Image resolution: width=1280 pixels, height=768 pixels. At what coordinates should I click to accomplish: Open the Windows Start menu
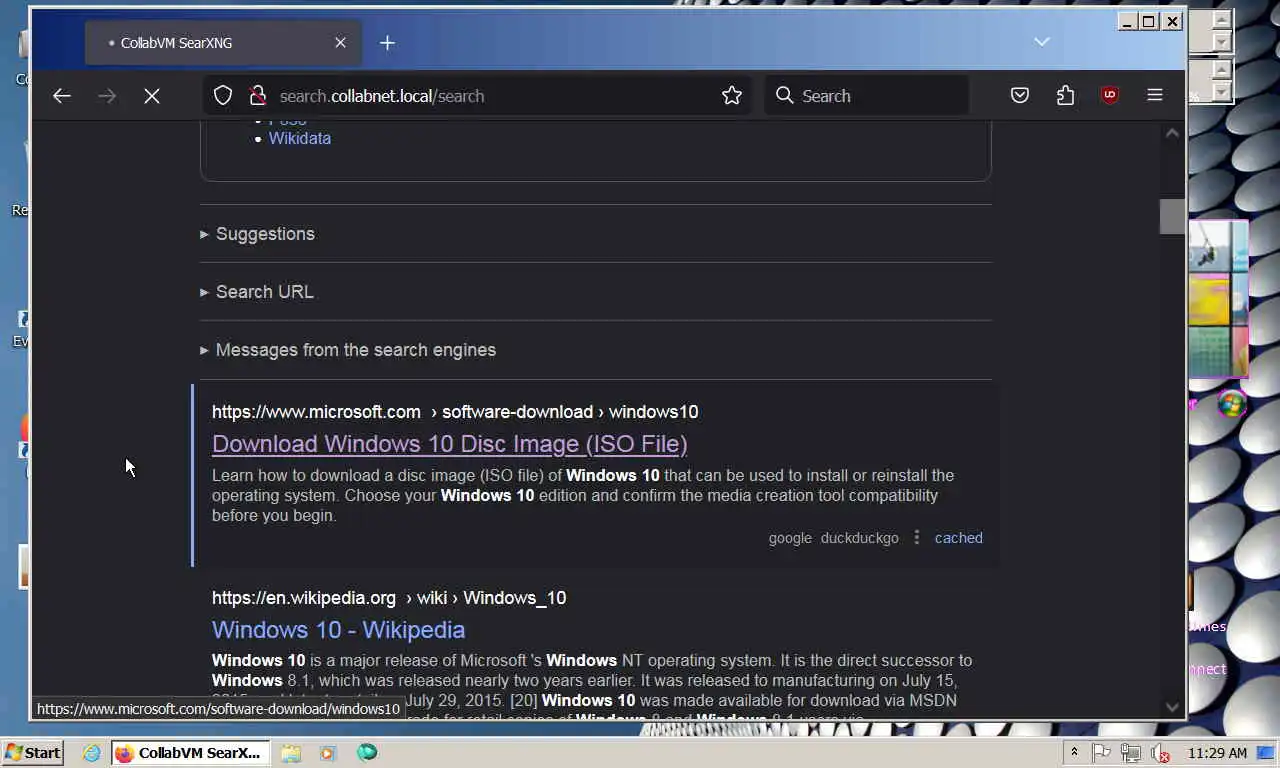point(33,753)
